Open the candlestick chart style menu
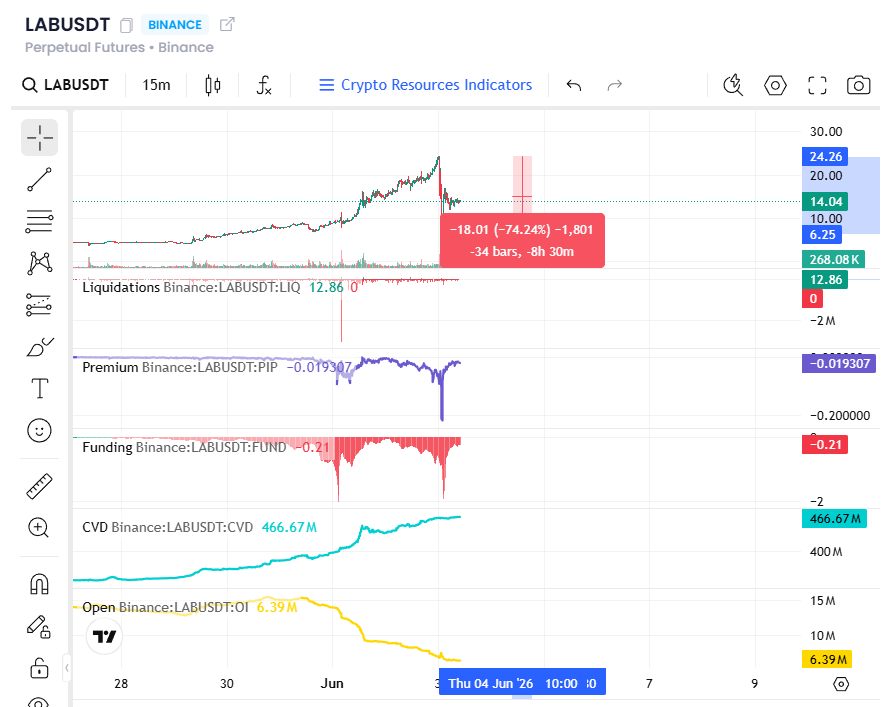This screenshot has width=895, height=707. click(x=213, y=85)
